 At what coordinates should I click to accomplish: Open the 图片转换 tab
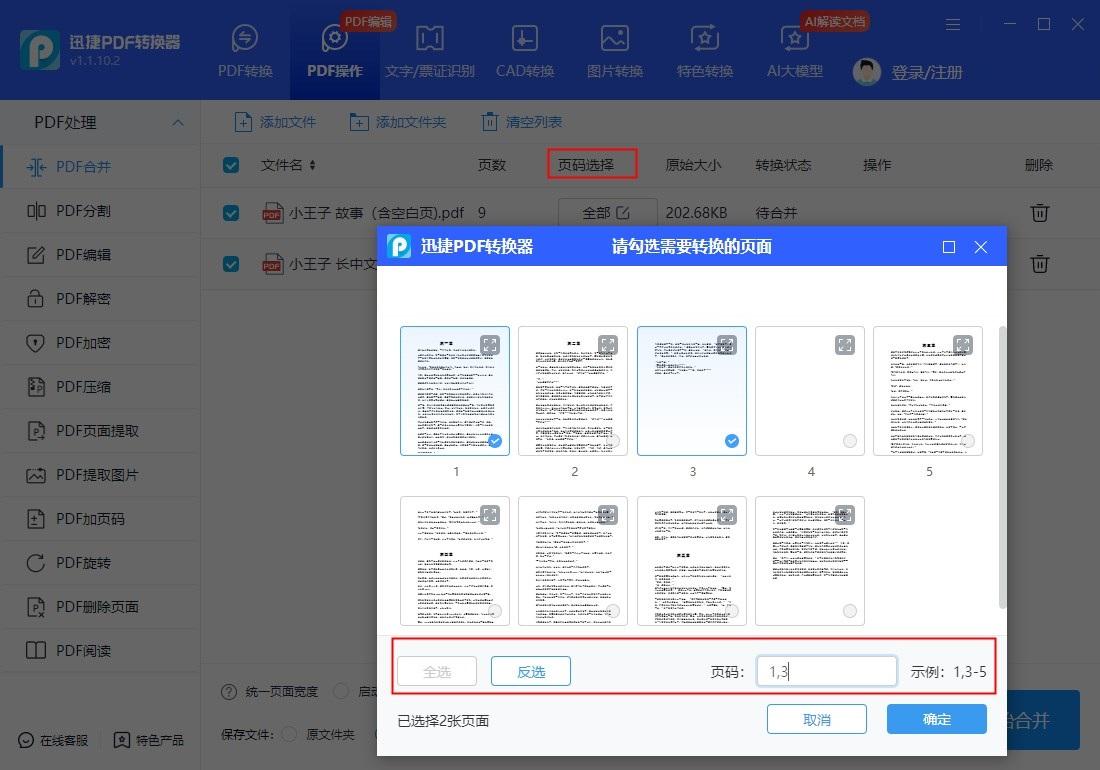(615, 50)
